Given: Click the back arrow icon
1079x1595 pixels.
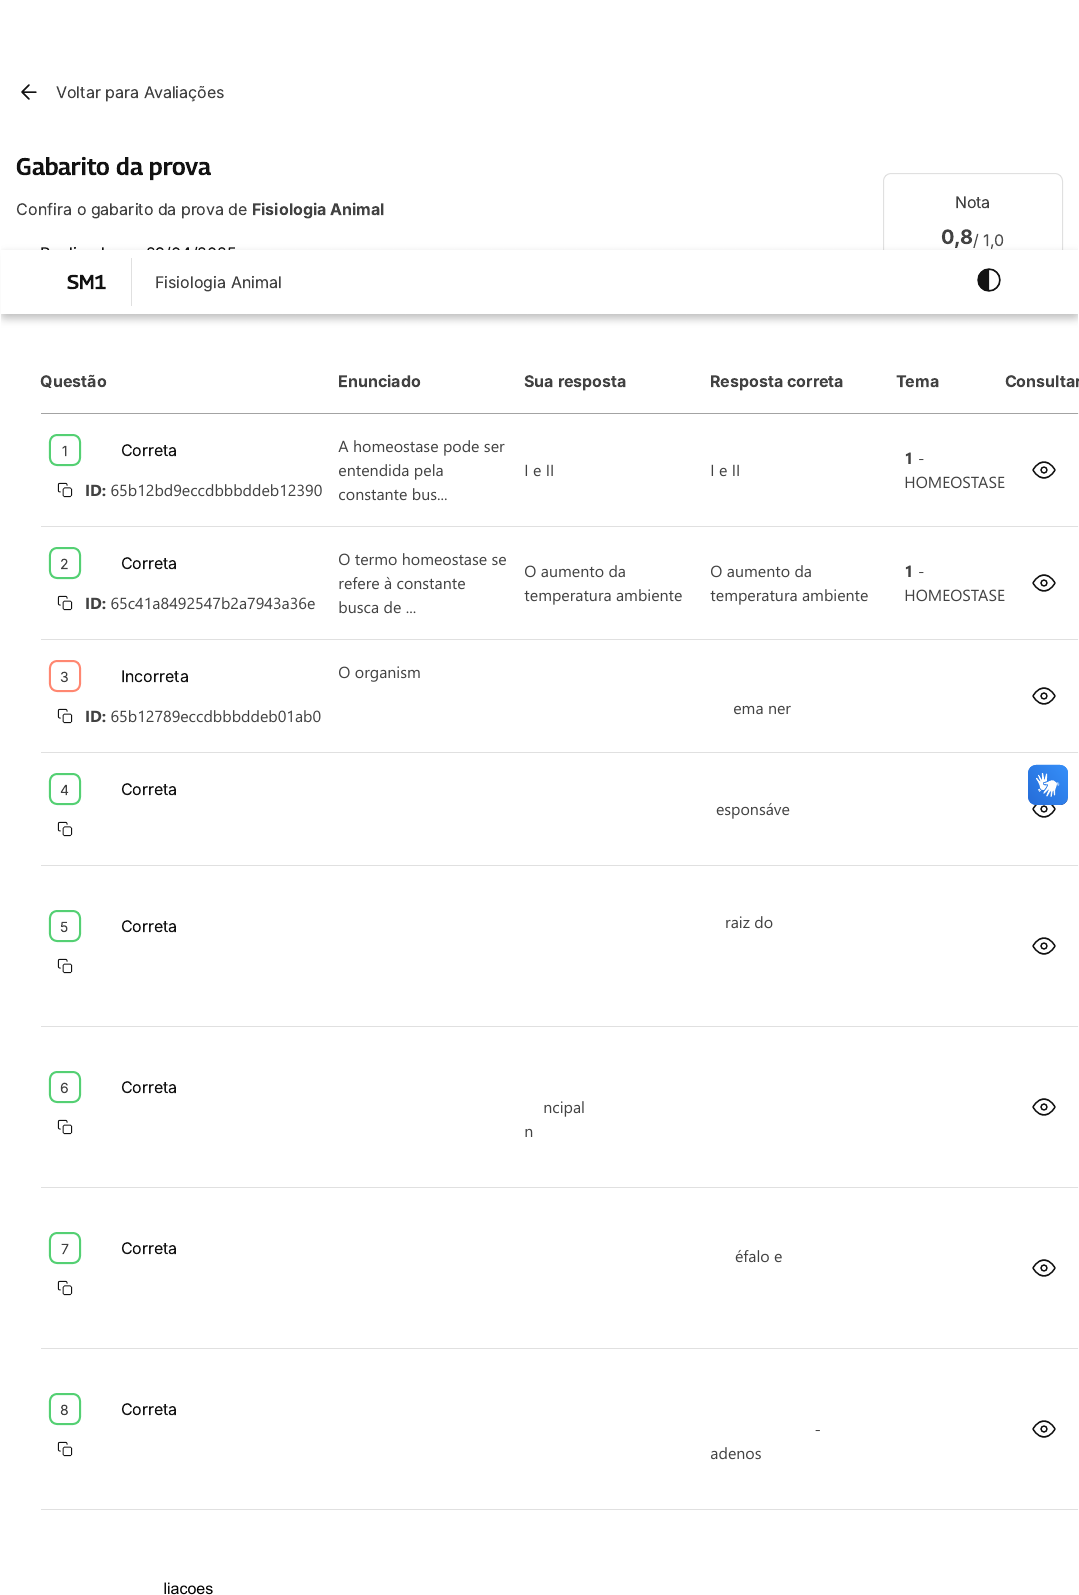Looking at the screenshot, I should pos(29,92).
